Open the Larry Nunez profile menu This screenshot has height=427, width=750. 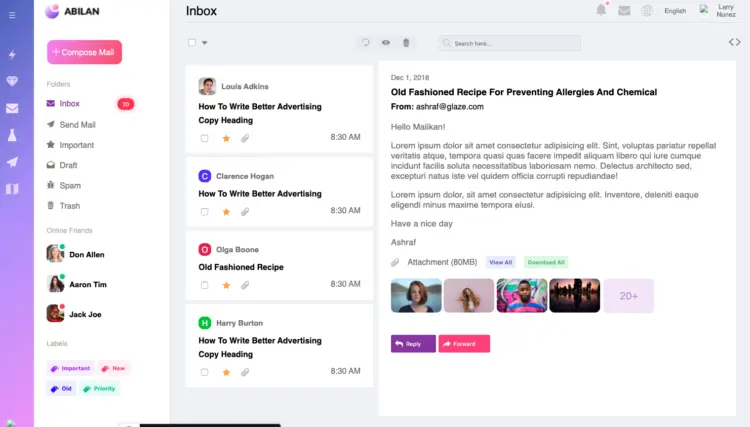tap(722, 11)
